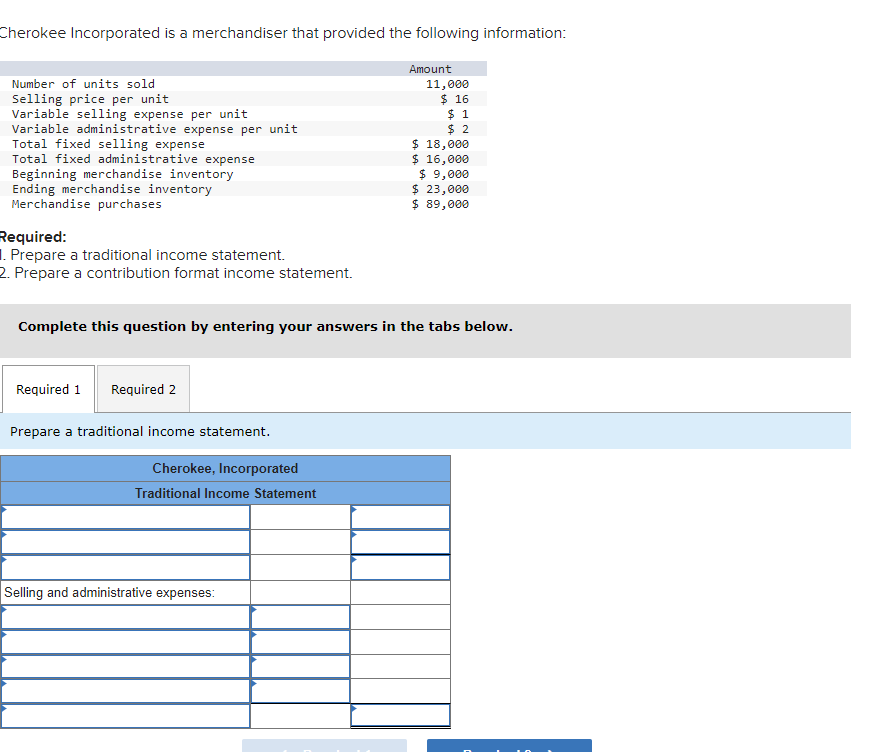This screenshot has height=752, width=895.
Task: Click 'Variable administrative expense per unit' text
Action: [155, 129]
